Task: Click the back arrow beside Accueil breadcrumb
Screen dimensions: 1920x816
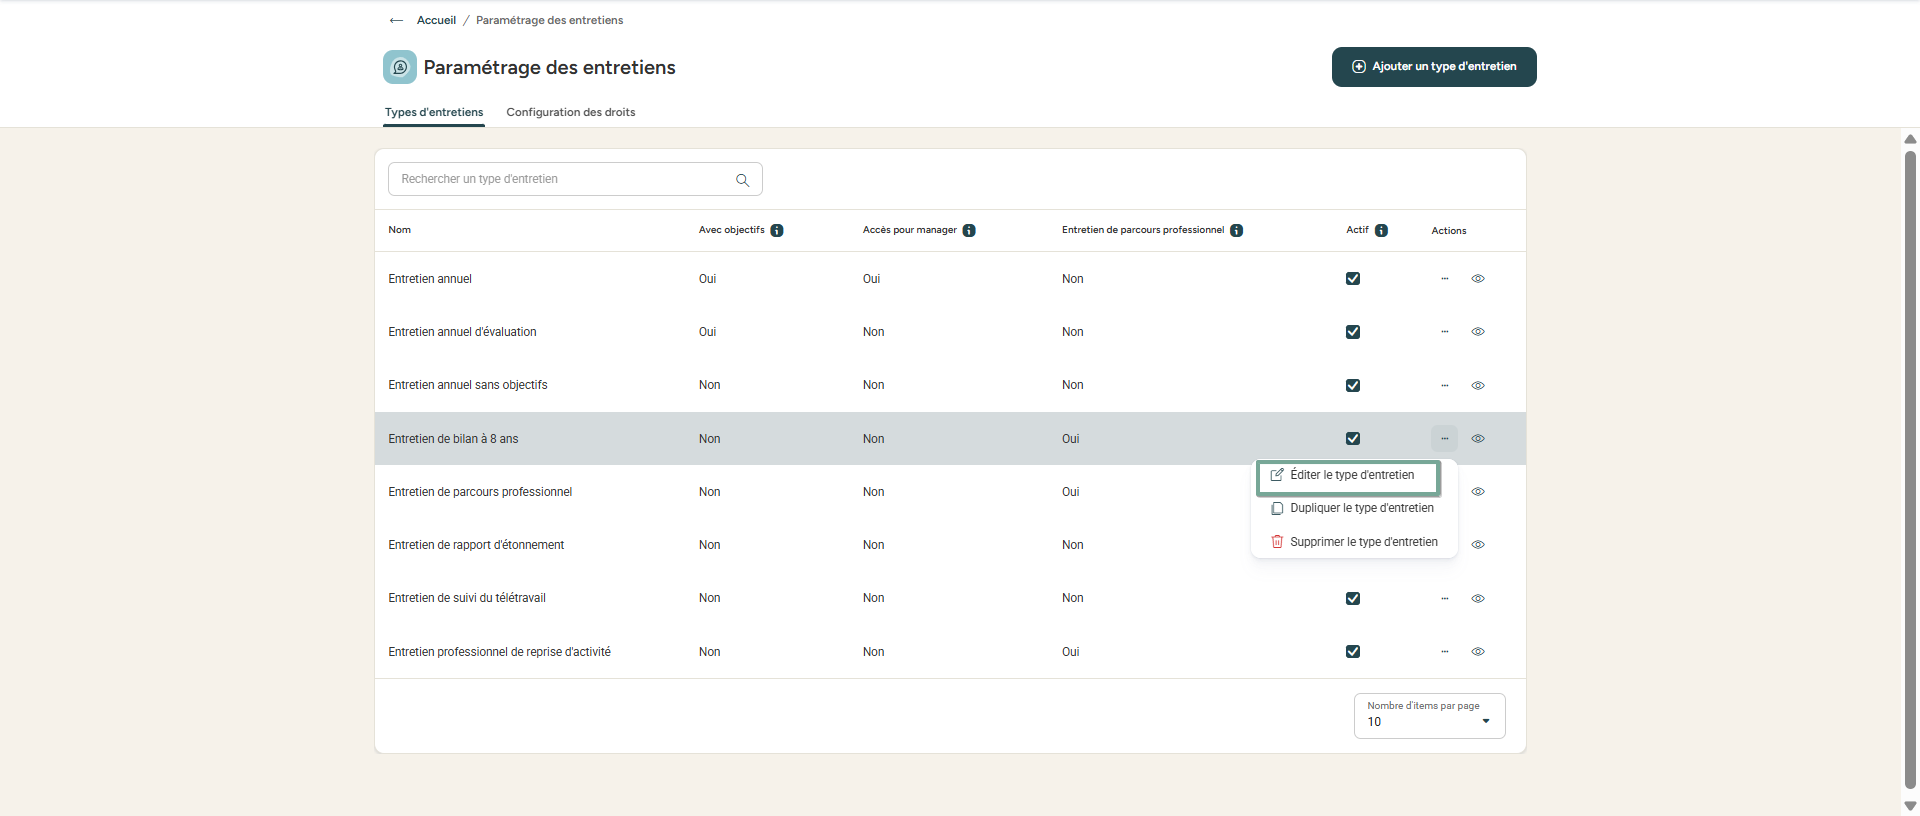Action: [396, 20]
